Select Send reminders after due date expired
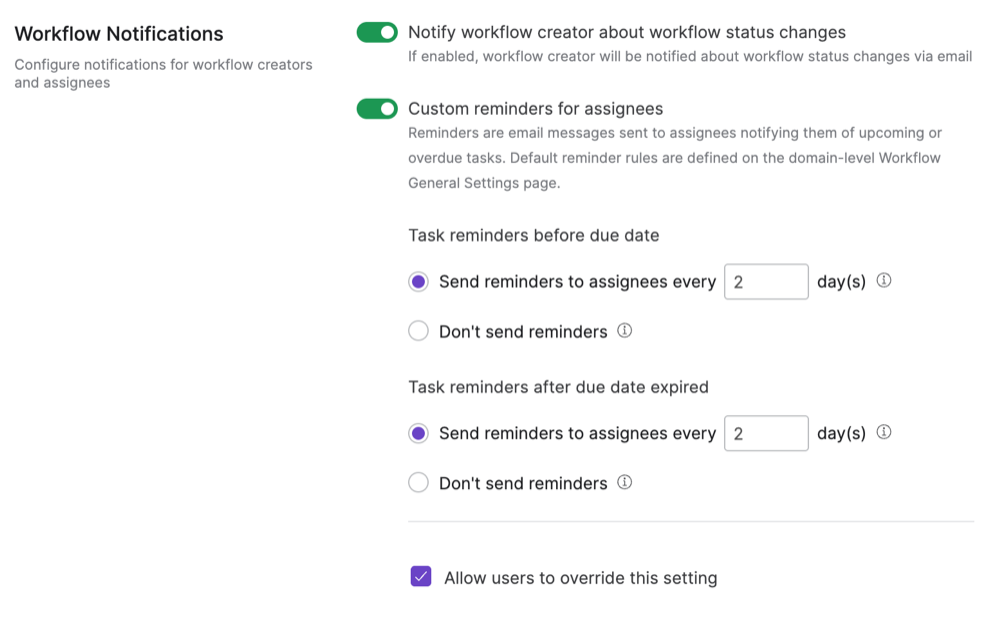 [x=418, y=433]
